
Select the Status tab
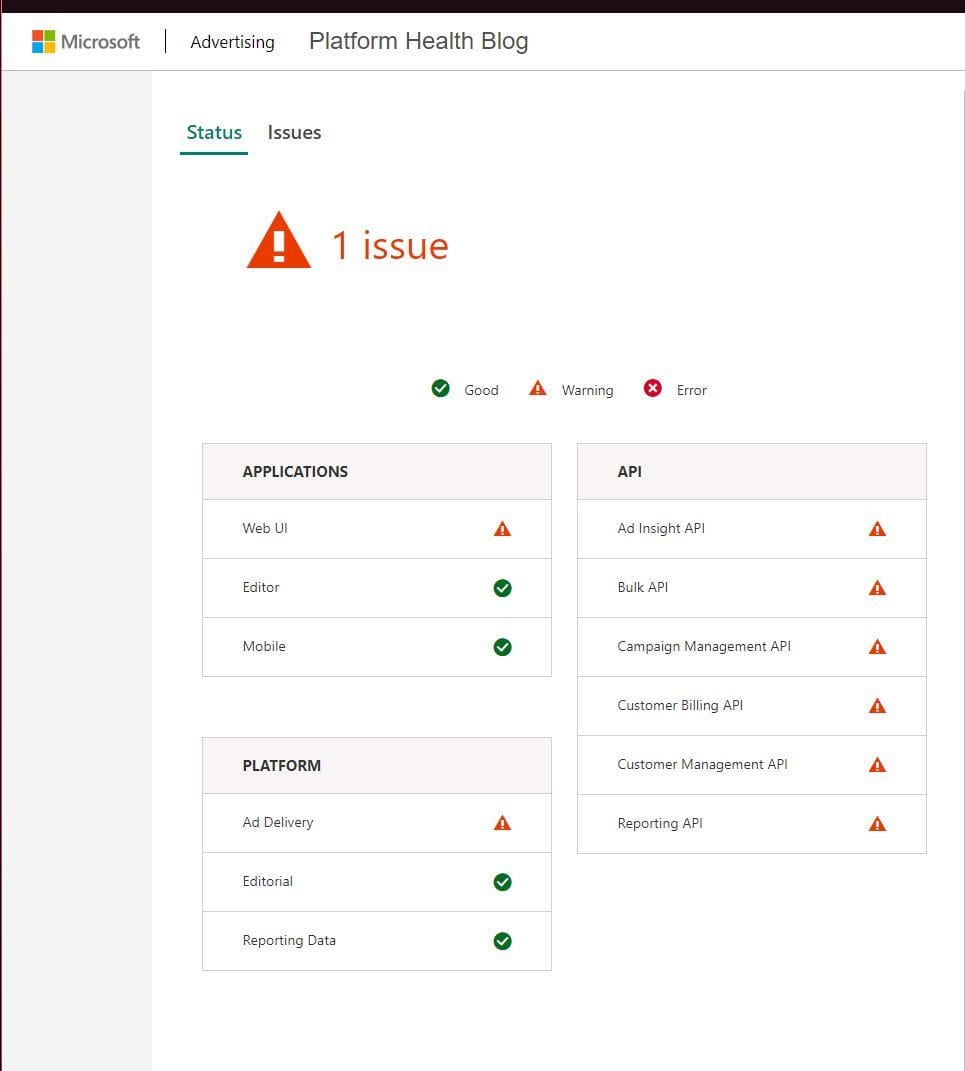(213, 132)
